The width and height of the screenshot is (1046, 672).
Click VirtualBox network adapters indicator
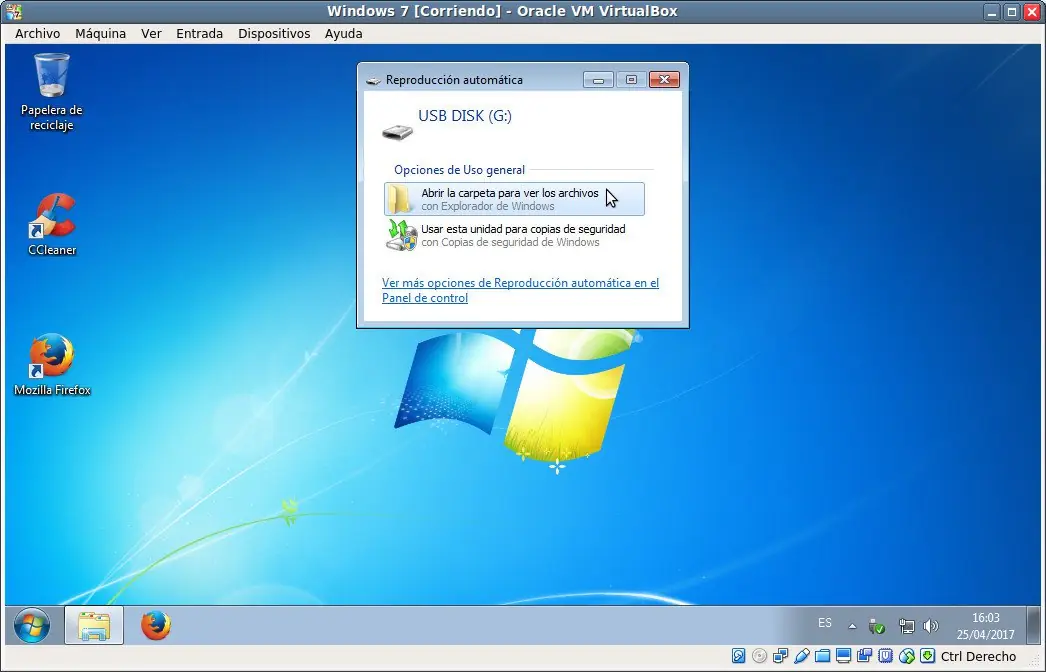[x=780, y=656]
